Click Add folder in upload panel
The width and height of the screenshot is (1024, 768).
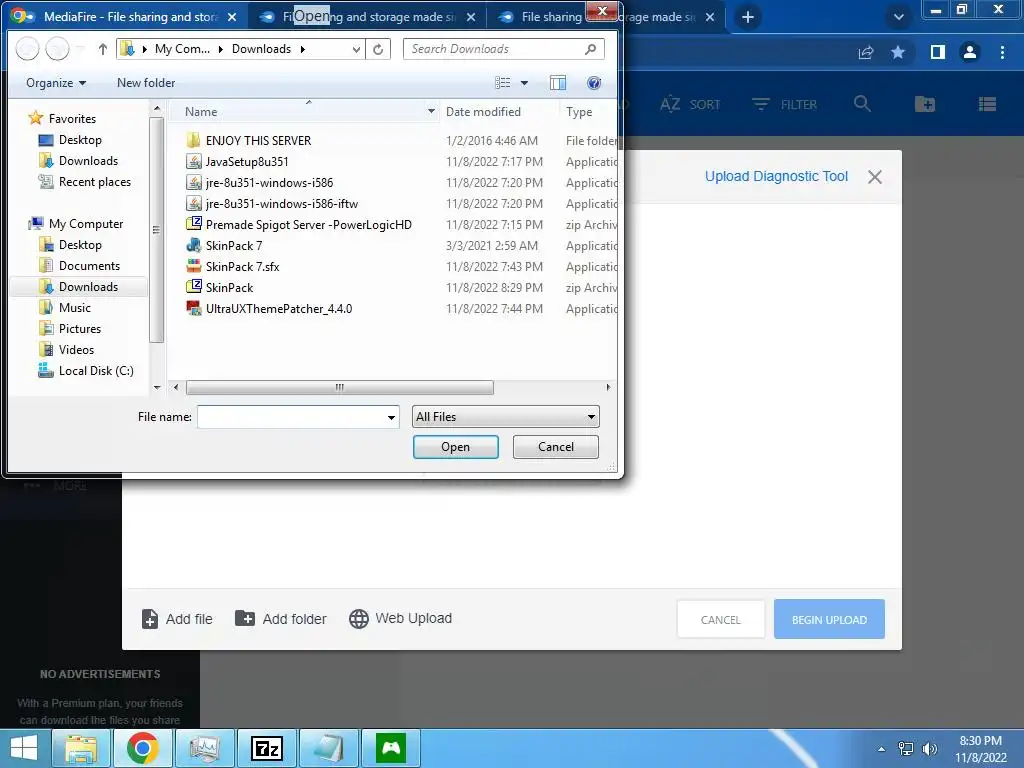tap(281, 619)
